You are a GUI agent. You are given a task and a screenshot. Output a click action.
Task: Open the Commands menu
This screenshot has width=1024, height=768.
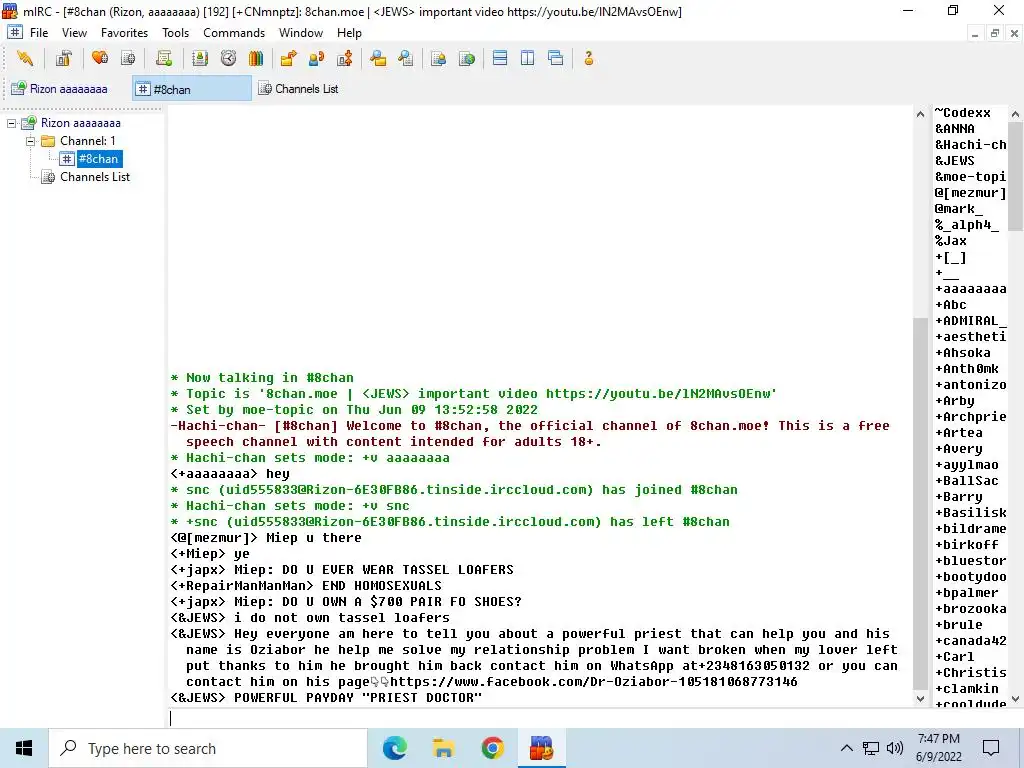234,33
